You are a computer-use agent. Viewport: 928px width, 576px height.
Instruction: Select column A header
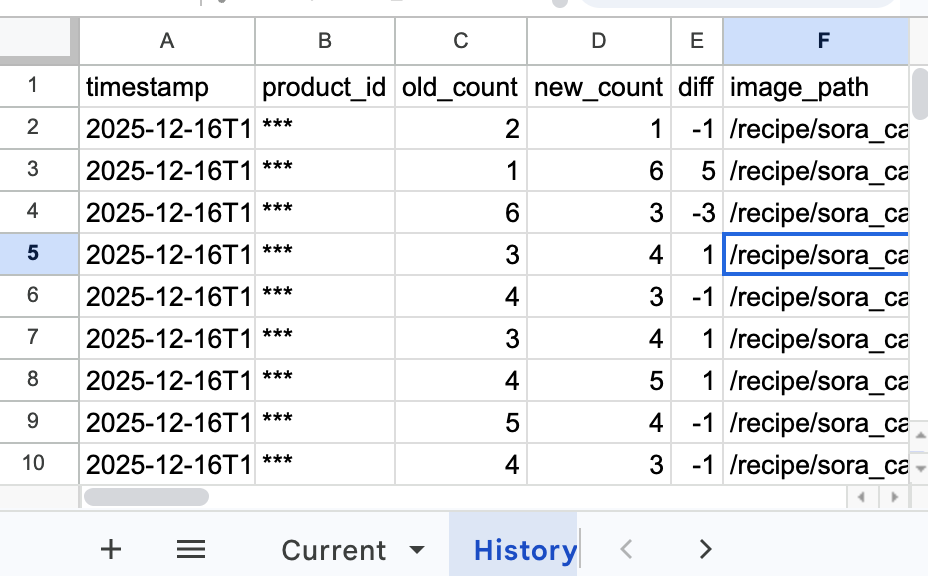coord(167,41)
